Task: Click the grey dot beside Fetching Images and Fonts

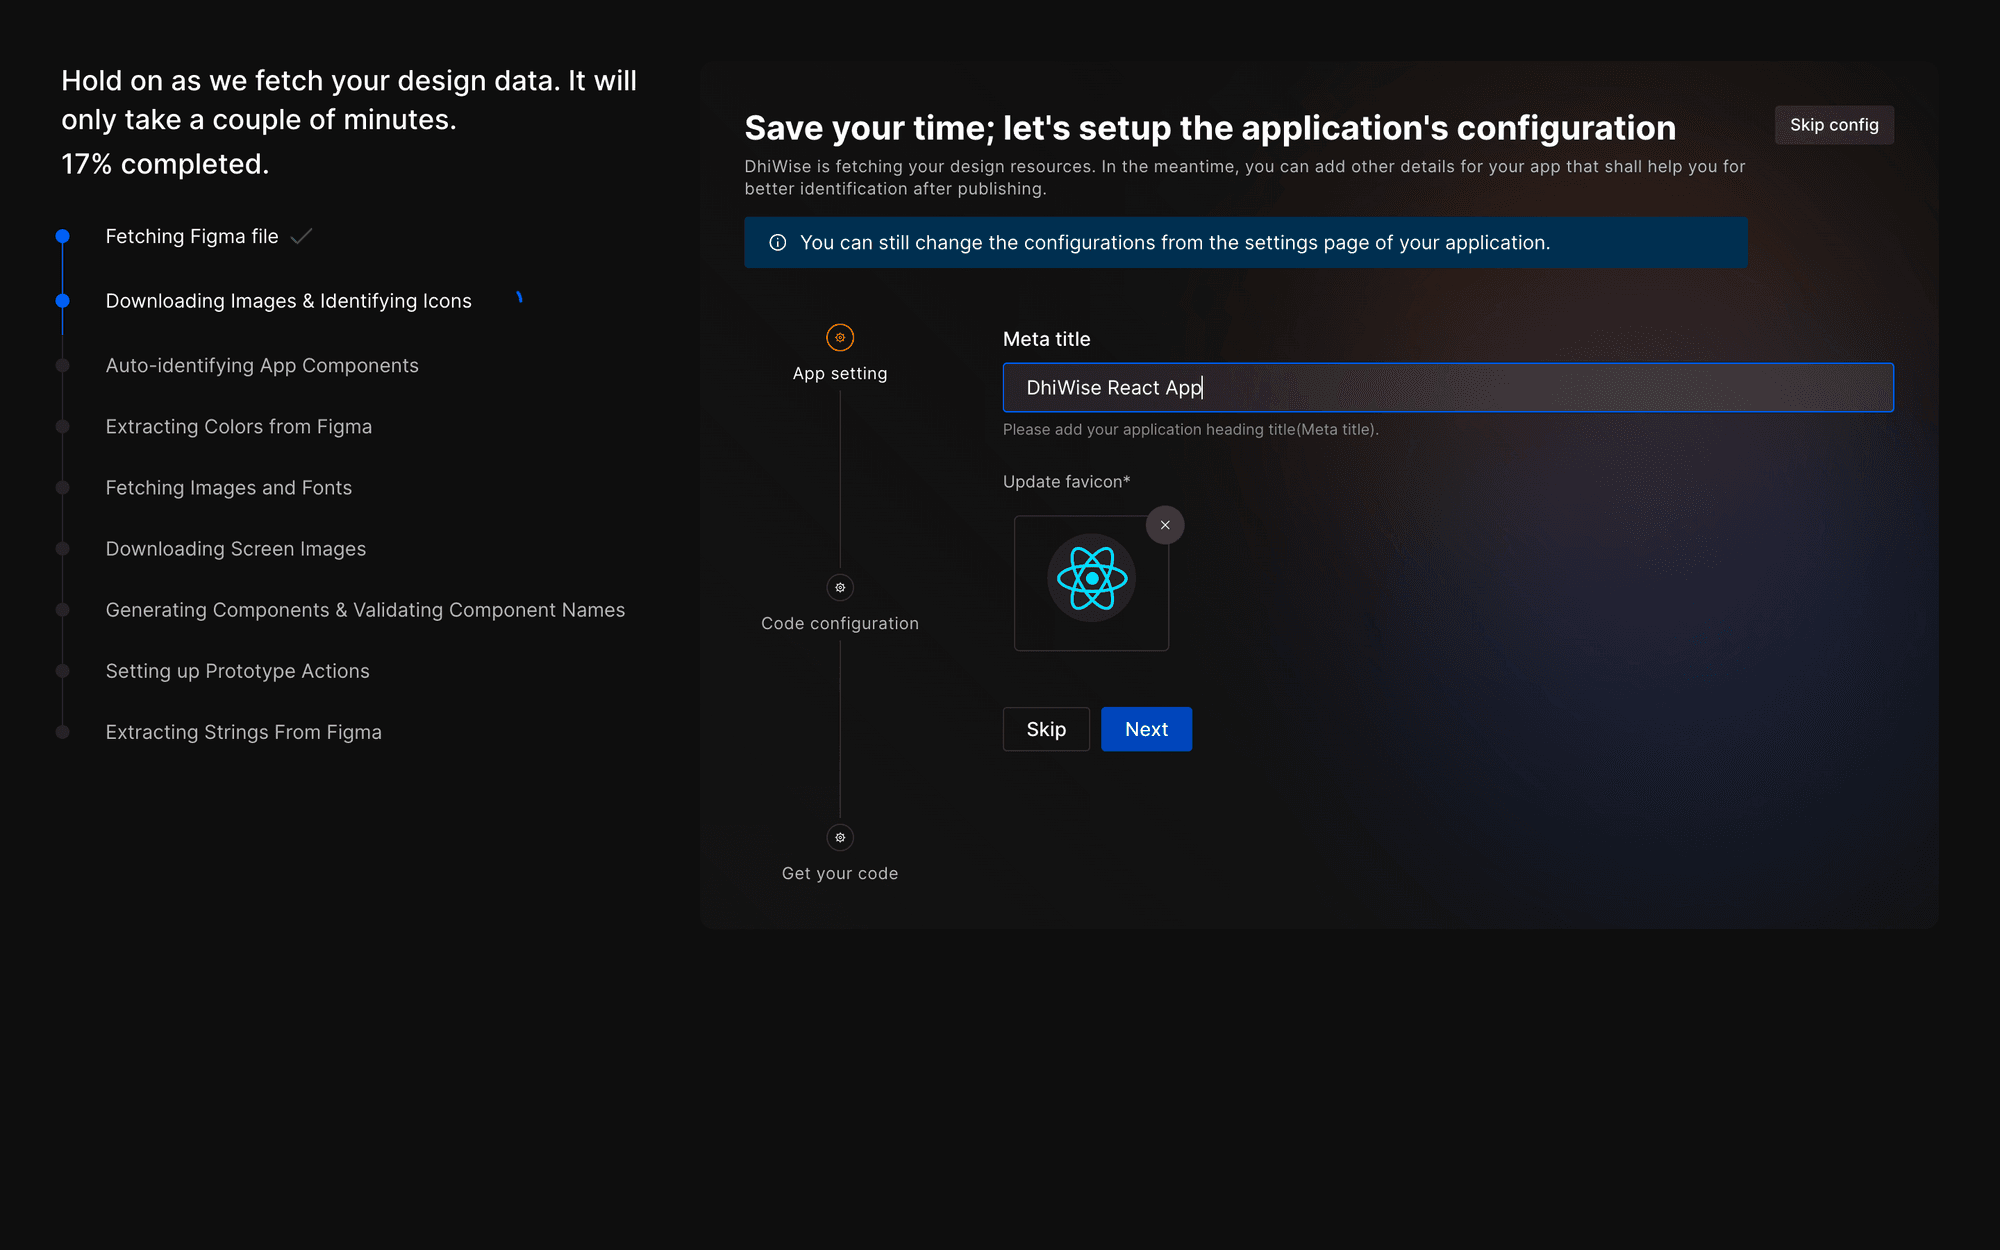Action: (62, 487)
